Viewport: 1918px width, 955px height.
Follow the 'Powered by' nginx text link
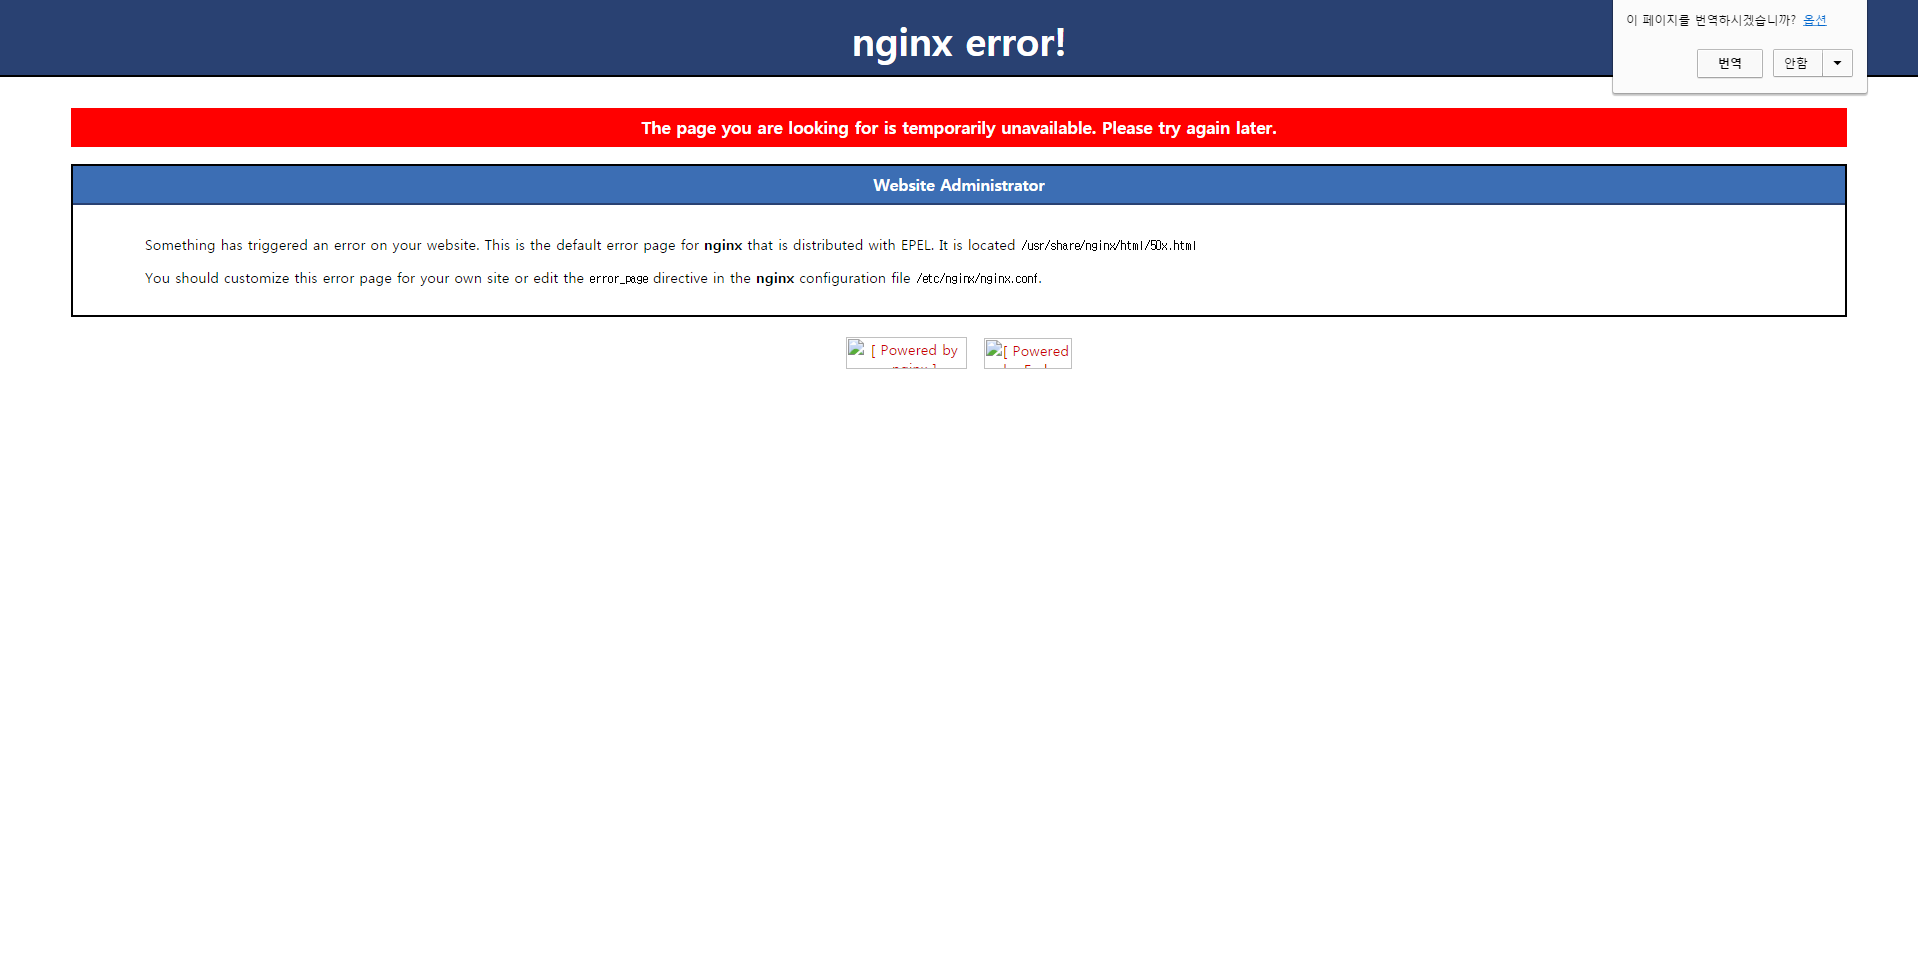click(919, 351)
